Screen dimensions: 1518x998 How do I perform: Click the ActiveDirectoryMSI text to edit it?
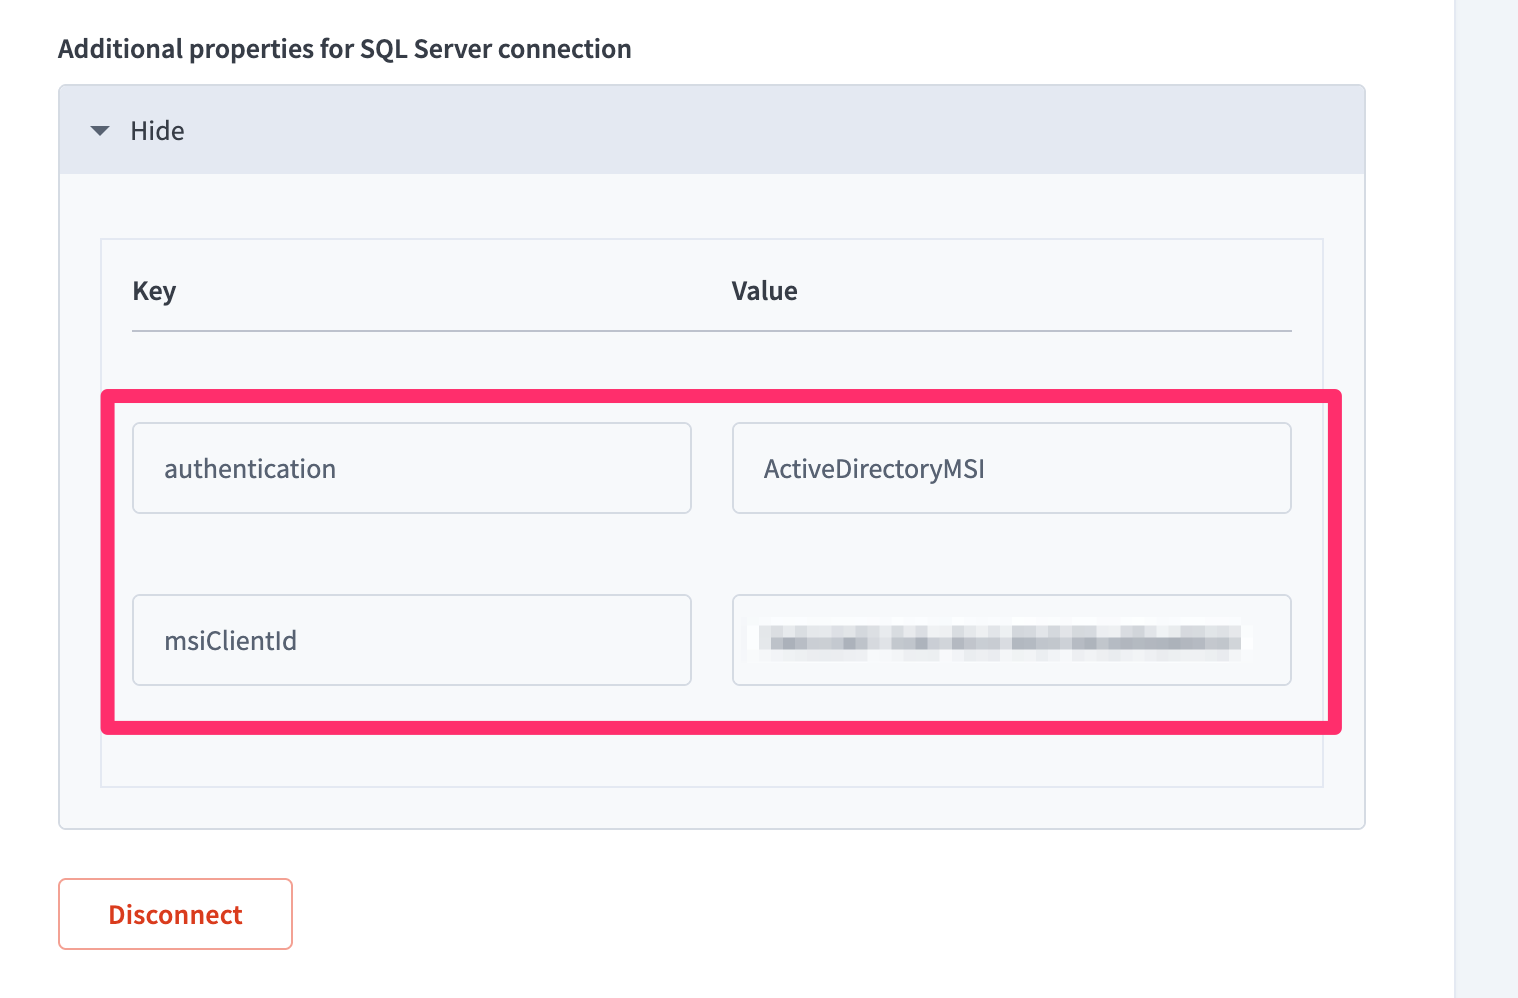(x=874, y=468)
